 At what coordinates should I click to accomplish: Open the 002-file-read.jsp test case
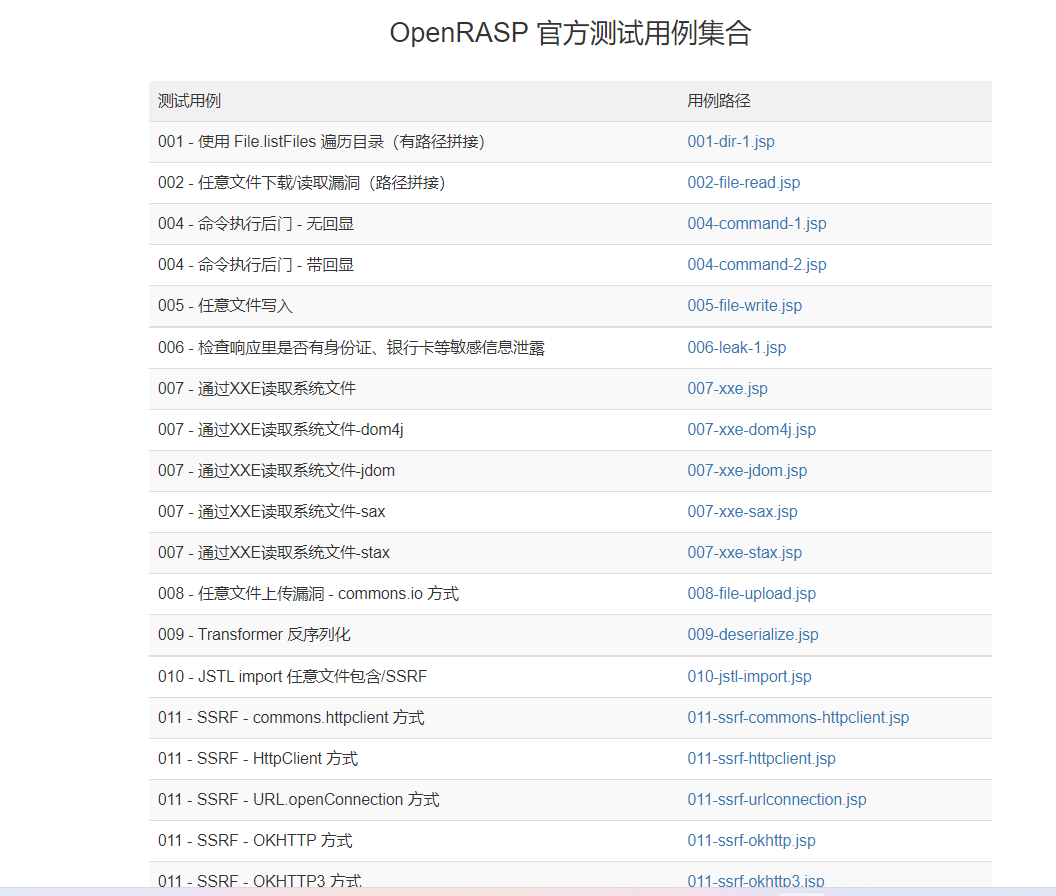(x=743, y=183)
